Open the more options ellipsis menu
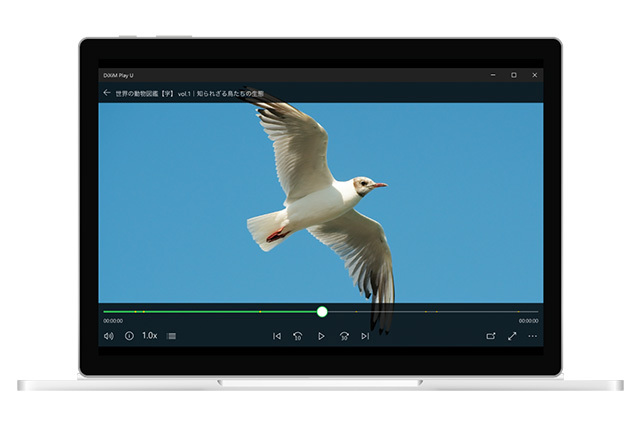 [x=533, y=336]
